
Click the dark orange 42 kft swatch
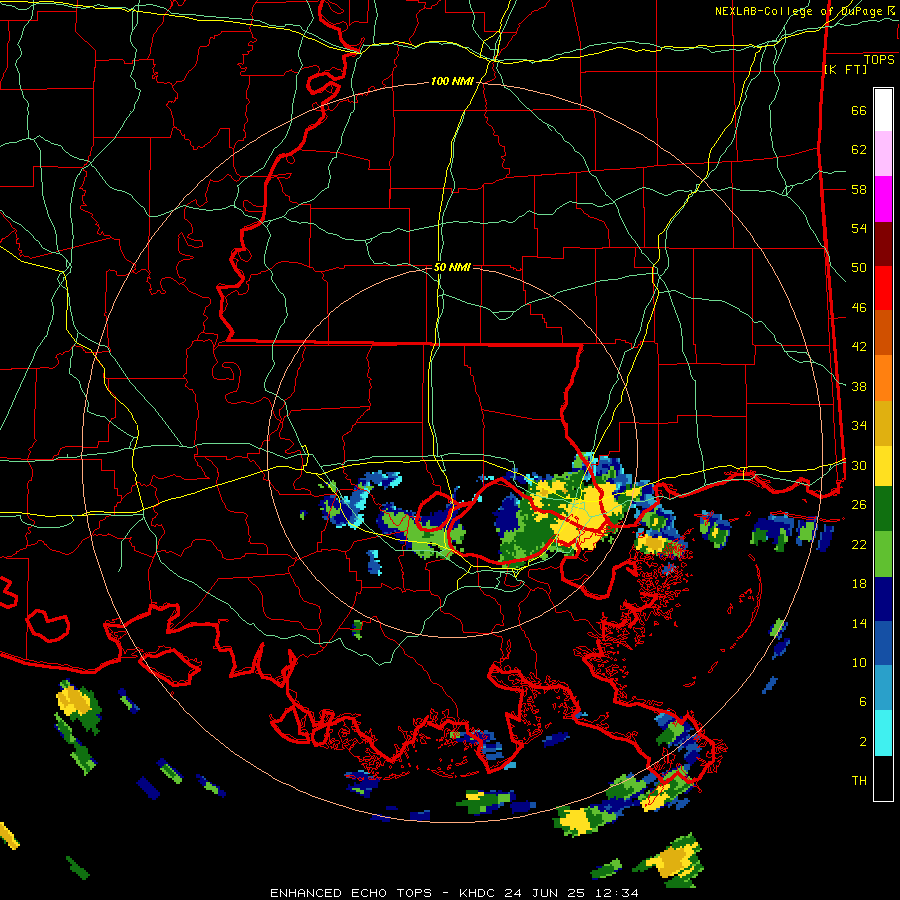tap(883, 332)
